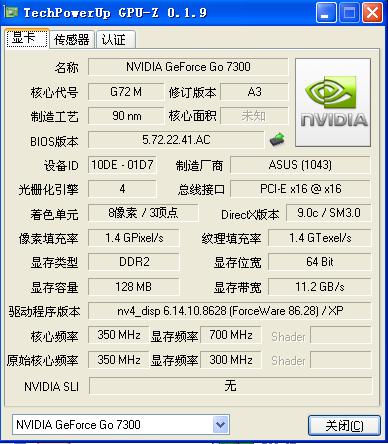
Task: Click the 原始核心频率 label
Action: click(42, 360)
